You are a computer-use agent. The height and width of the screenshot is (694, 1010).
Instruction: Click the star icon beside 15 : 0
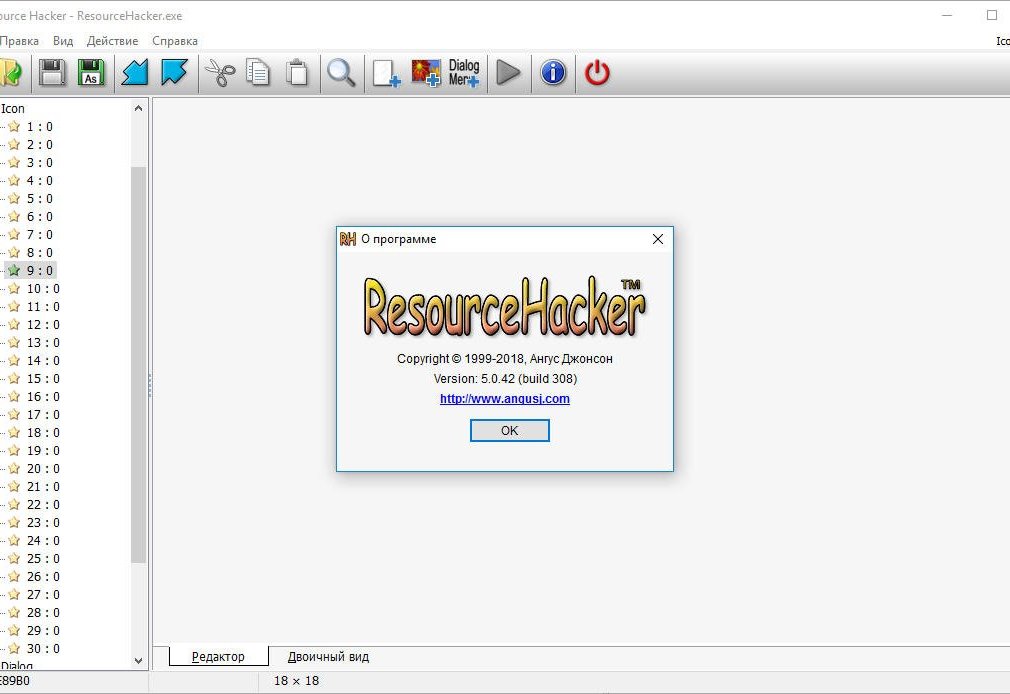[14, 379]
